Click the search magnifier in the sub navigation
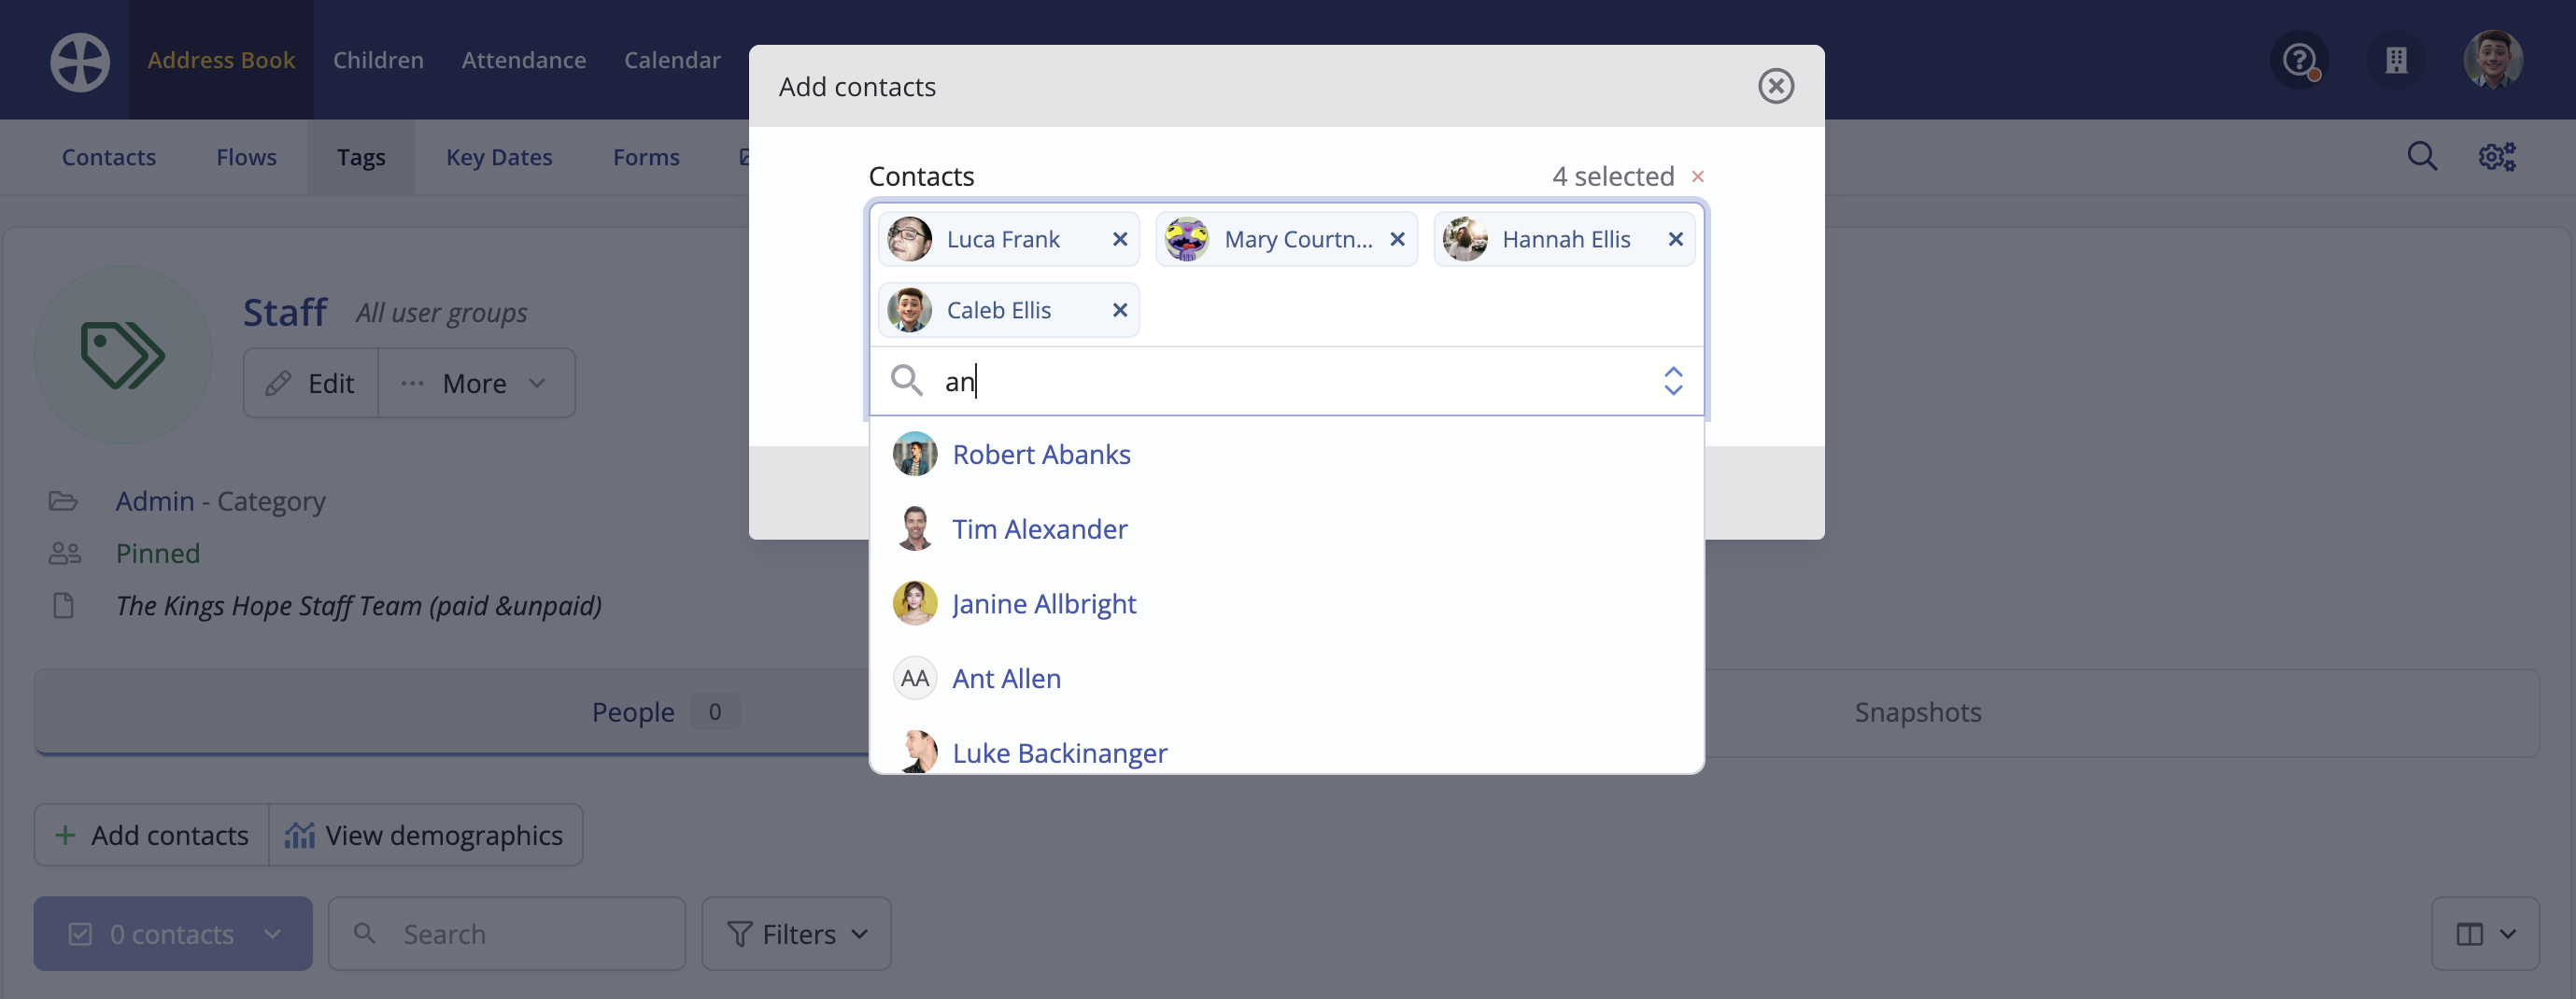 pos(2422,156)
